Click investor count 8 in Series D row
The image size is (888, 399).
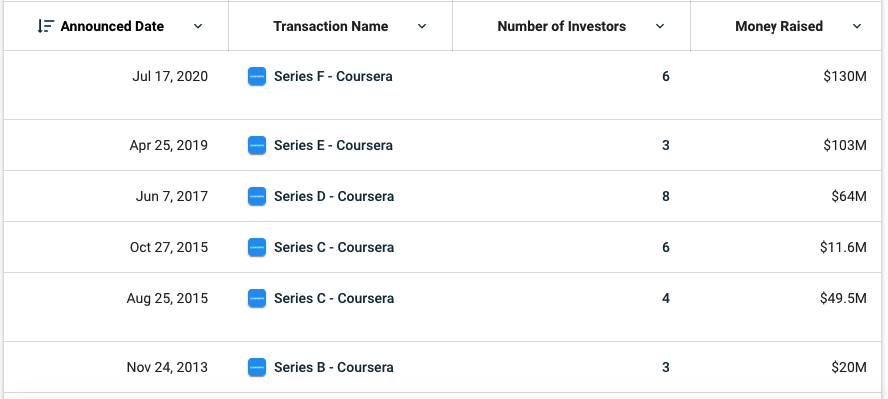[x=665, y=196]
